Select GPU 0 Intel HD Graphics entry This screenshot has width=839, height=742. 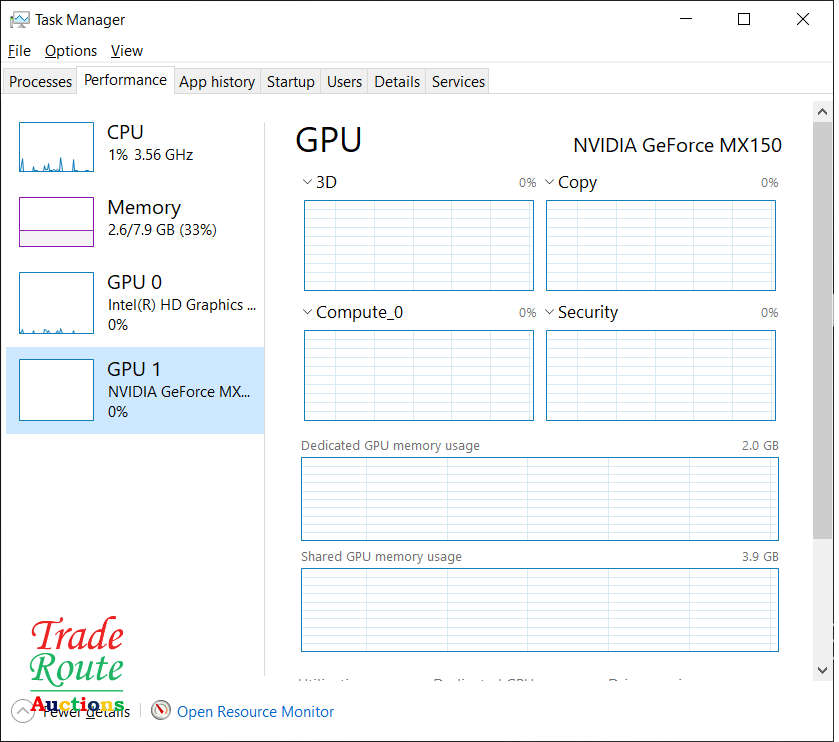135,302
